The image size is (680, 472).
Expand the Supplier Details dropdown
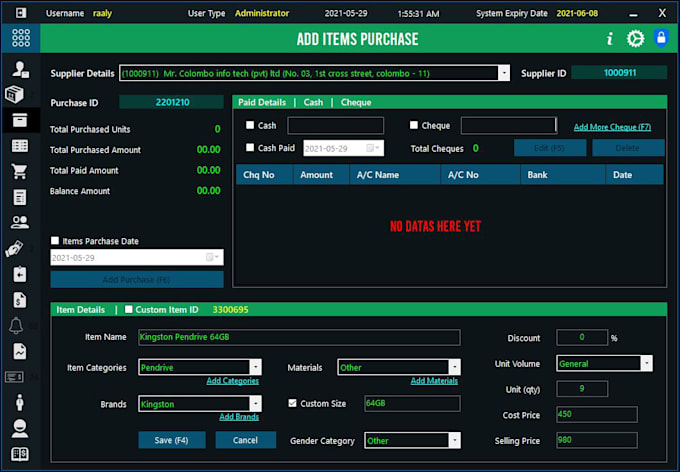(x=503, y=73)
